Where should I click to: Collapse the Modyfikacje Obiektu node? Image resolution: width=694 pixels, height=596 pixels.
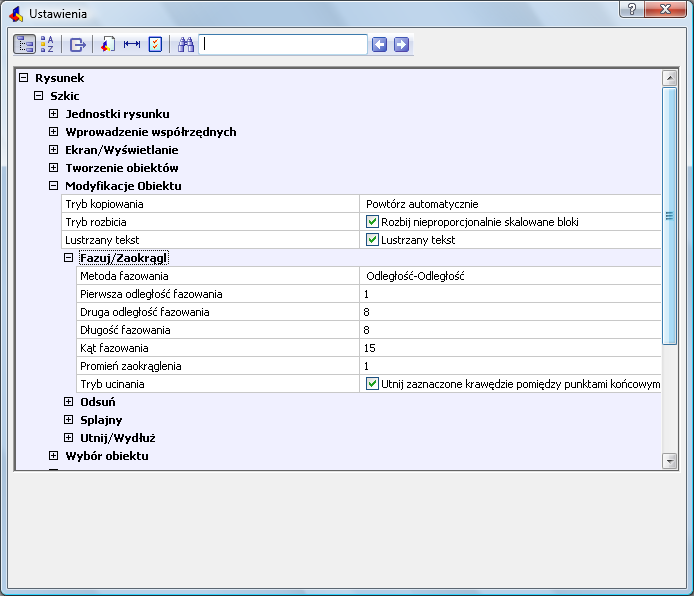(x=53, y=186)
